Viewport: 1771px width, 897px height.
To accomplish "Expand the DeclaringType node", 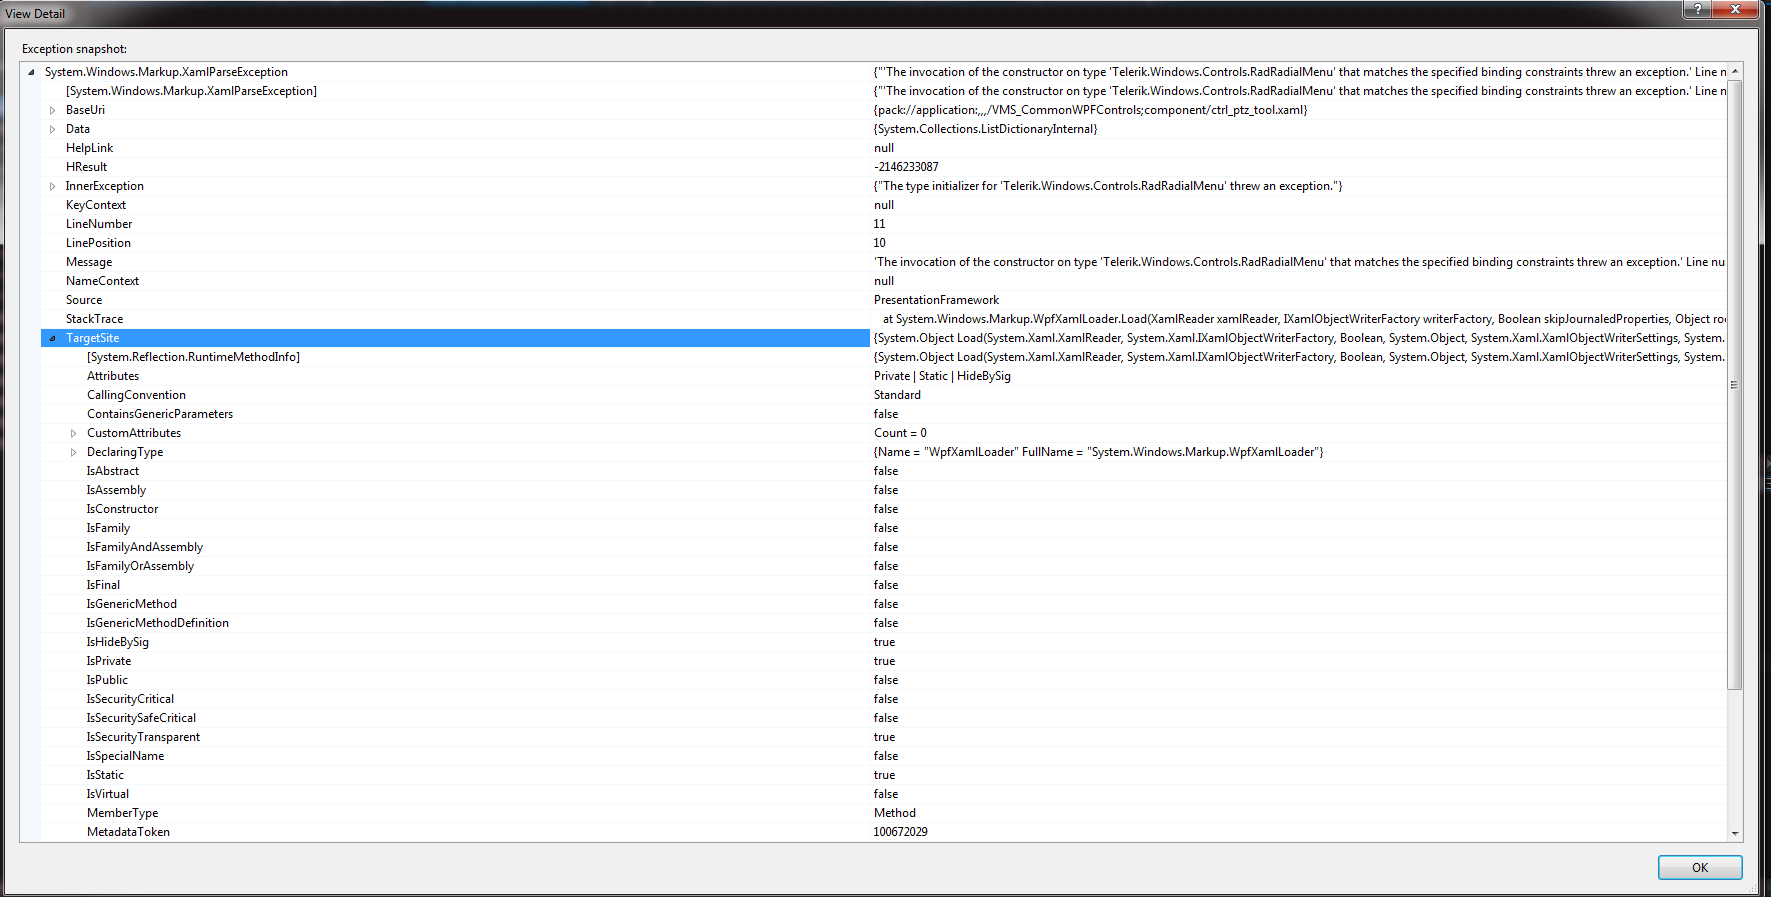I will tap(73, 452).
